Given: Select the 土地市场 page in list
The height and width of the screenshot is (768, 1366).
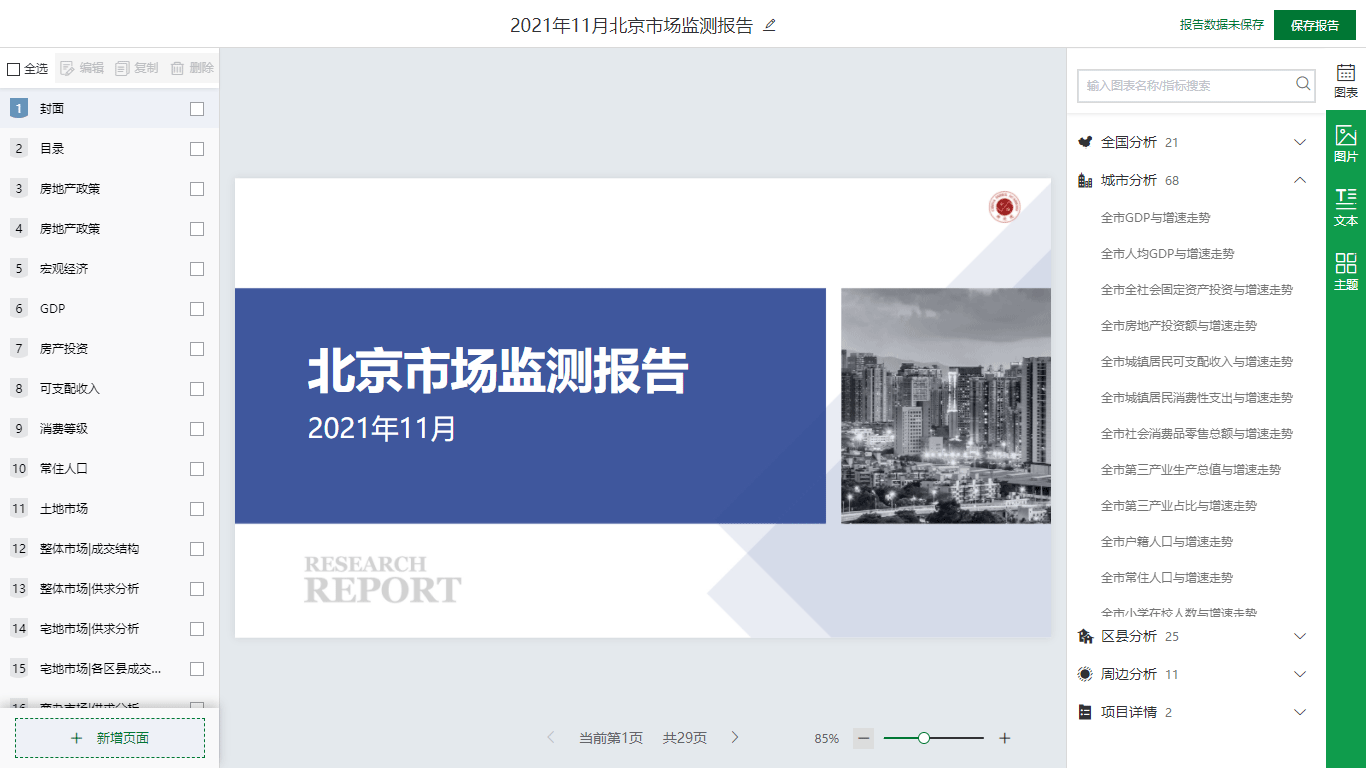Looking at the screenshot, I should (x=64, y=508).
